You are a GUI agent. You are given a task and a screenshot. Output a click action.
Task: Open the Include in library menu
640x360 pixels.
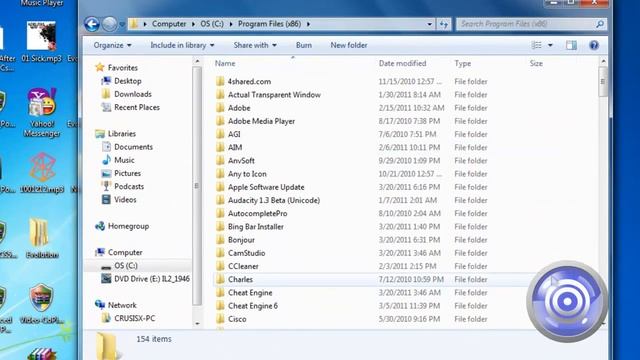182,45
